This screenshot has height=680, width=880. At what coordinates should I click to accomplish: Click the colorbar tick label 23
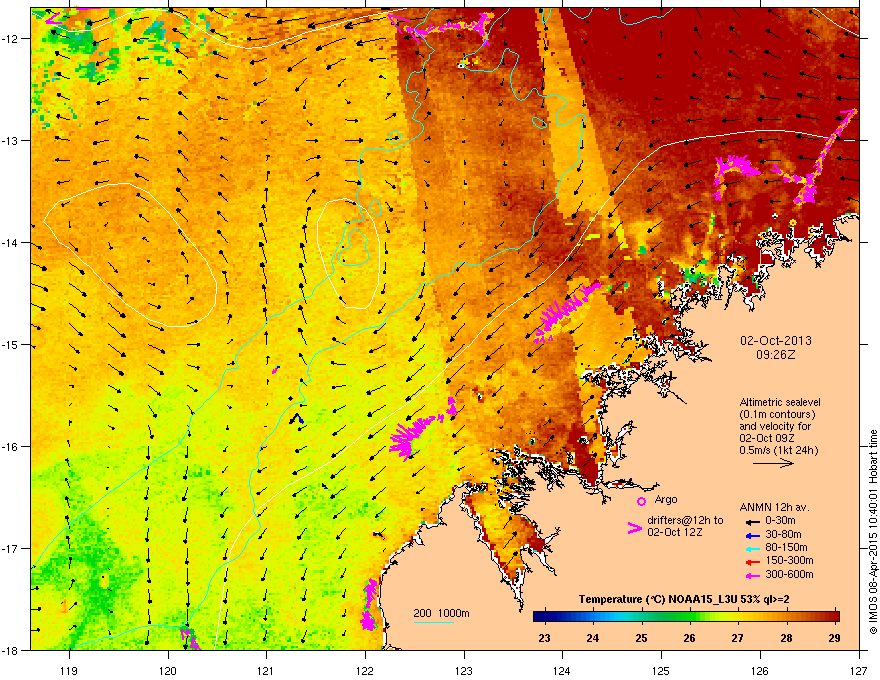544,638
